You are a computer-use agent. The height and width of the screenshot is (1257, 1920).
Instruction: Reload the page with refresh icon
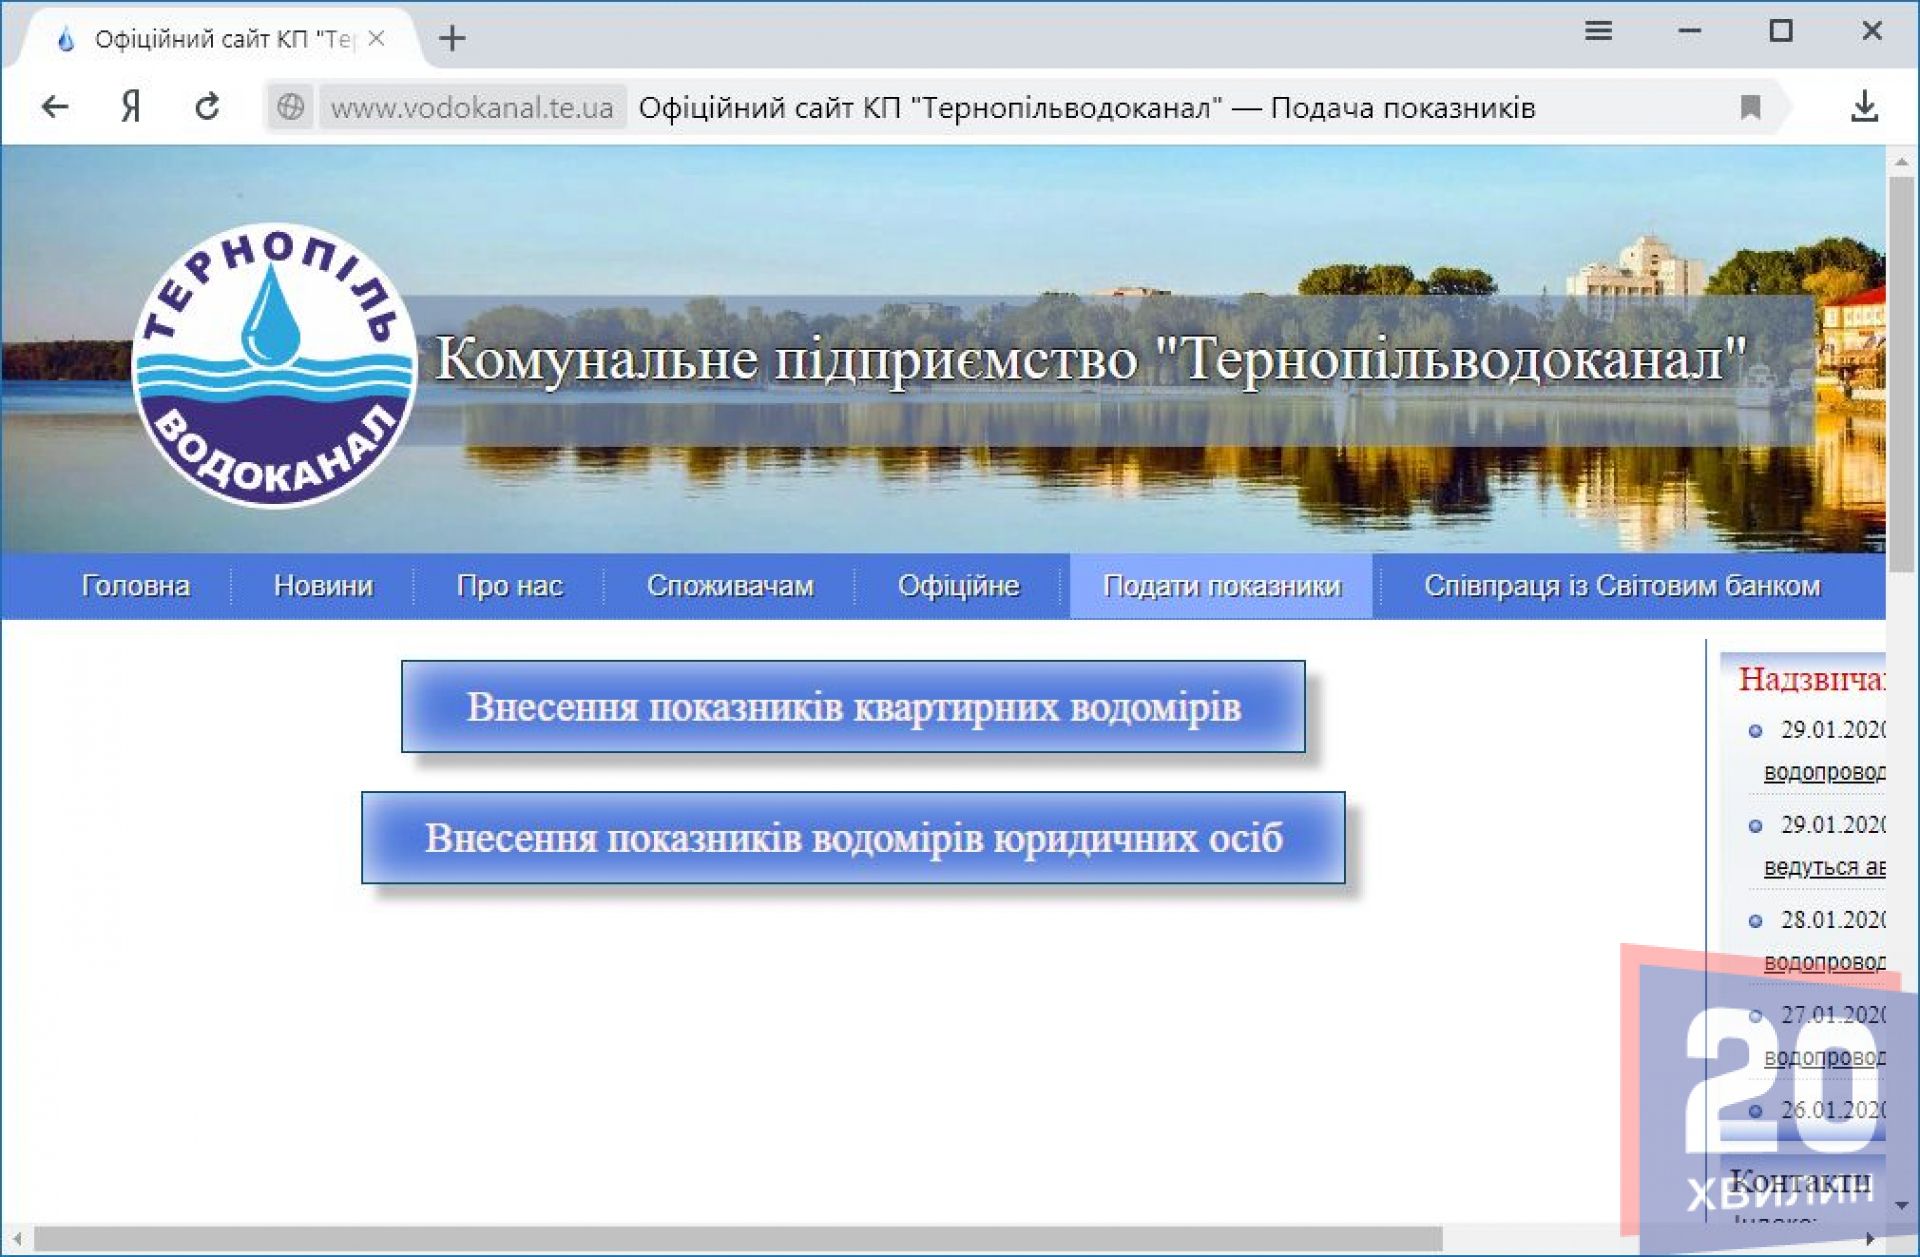pos(207,106)
